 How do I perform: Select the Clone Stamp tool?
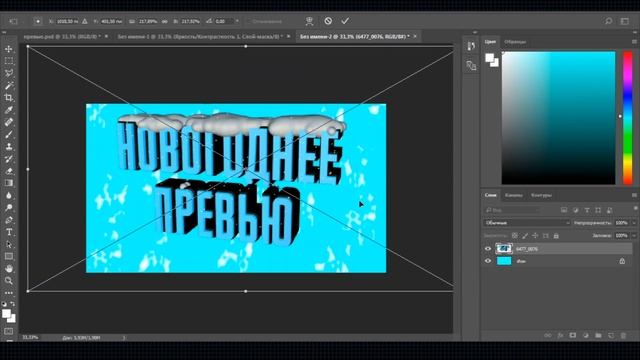point(9,147)
